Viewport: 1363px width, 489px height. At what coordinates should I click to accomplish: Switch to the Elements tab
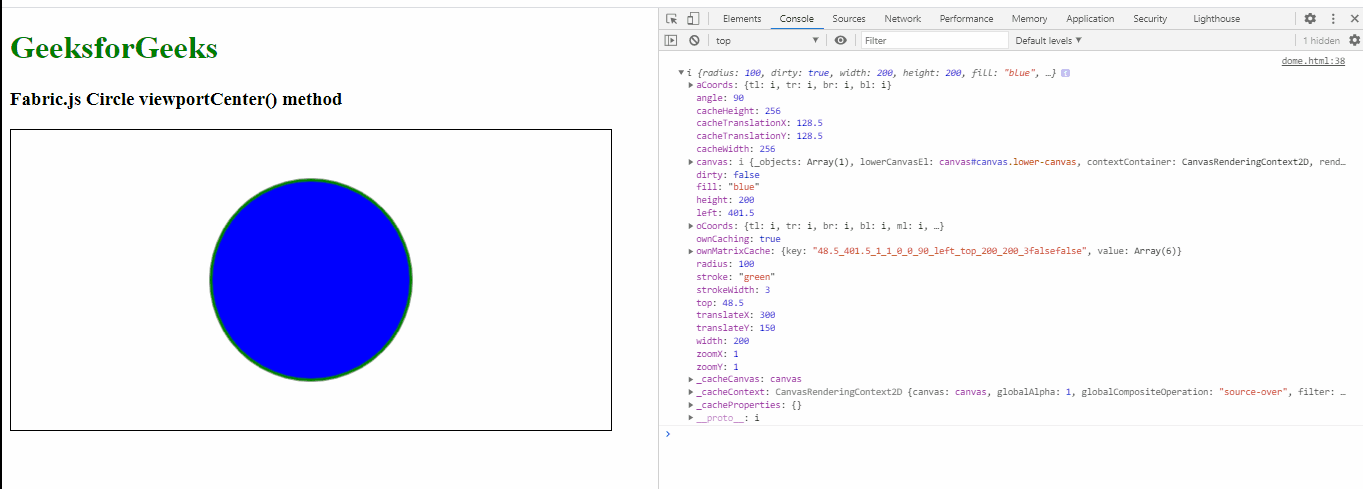pos(742,19)
